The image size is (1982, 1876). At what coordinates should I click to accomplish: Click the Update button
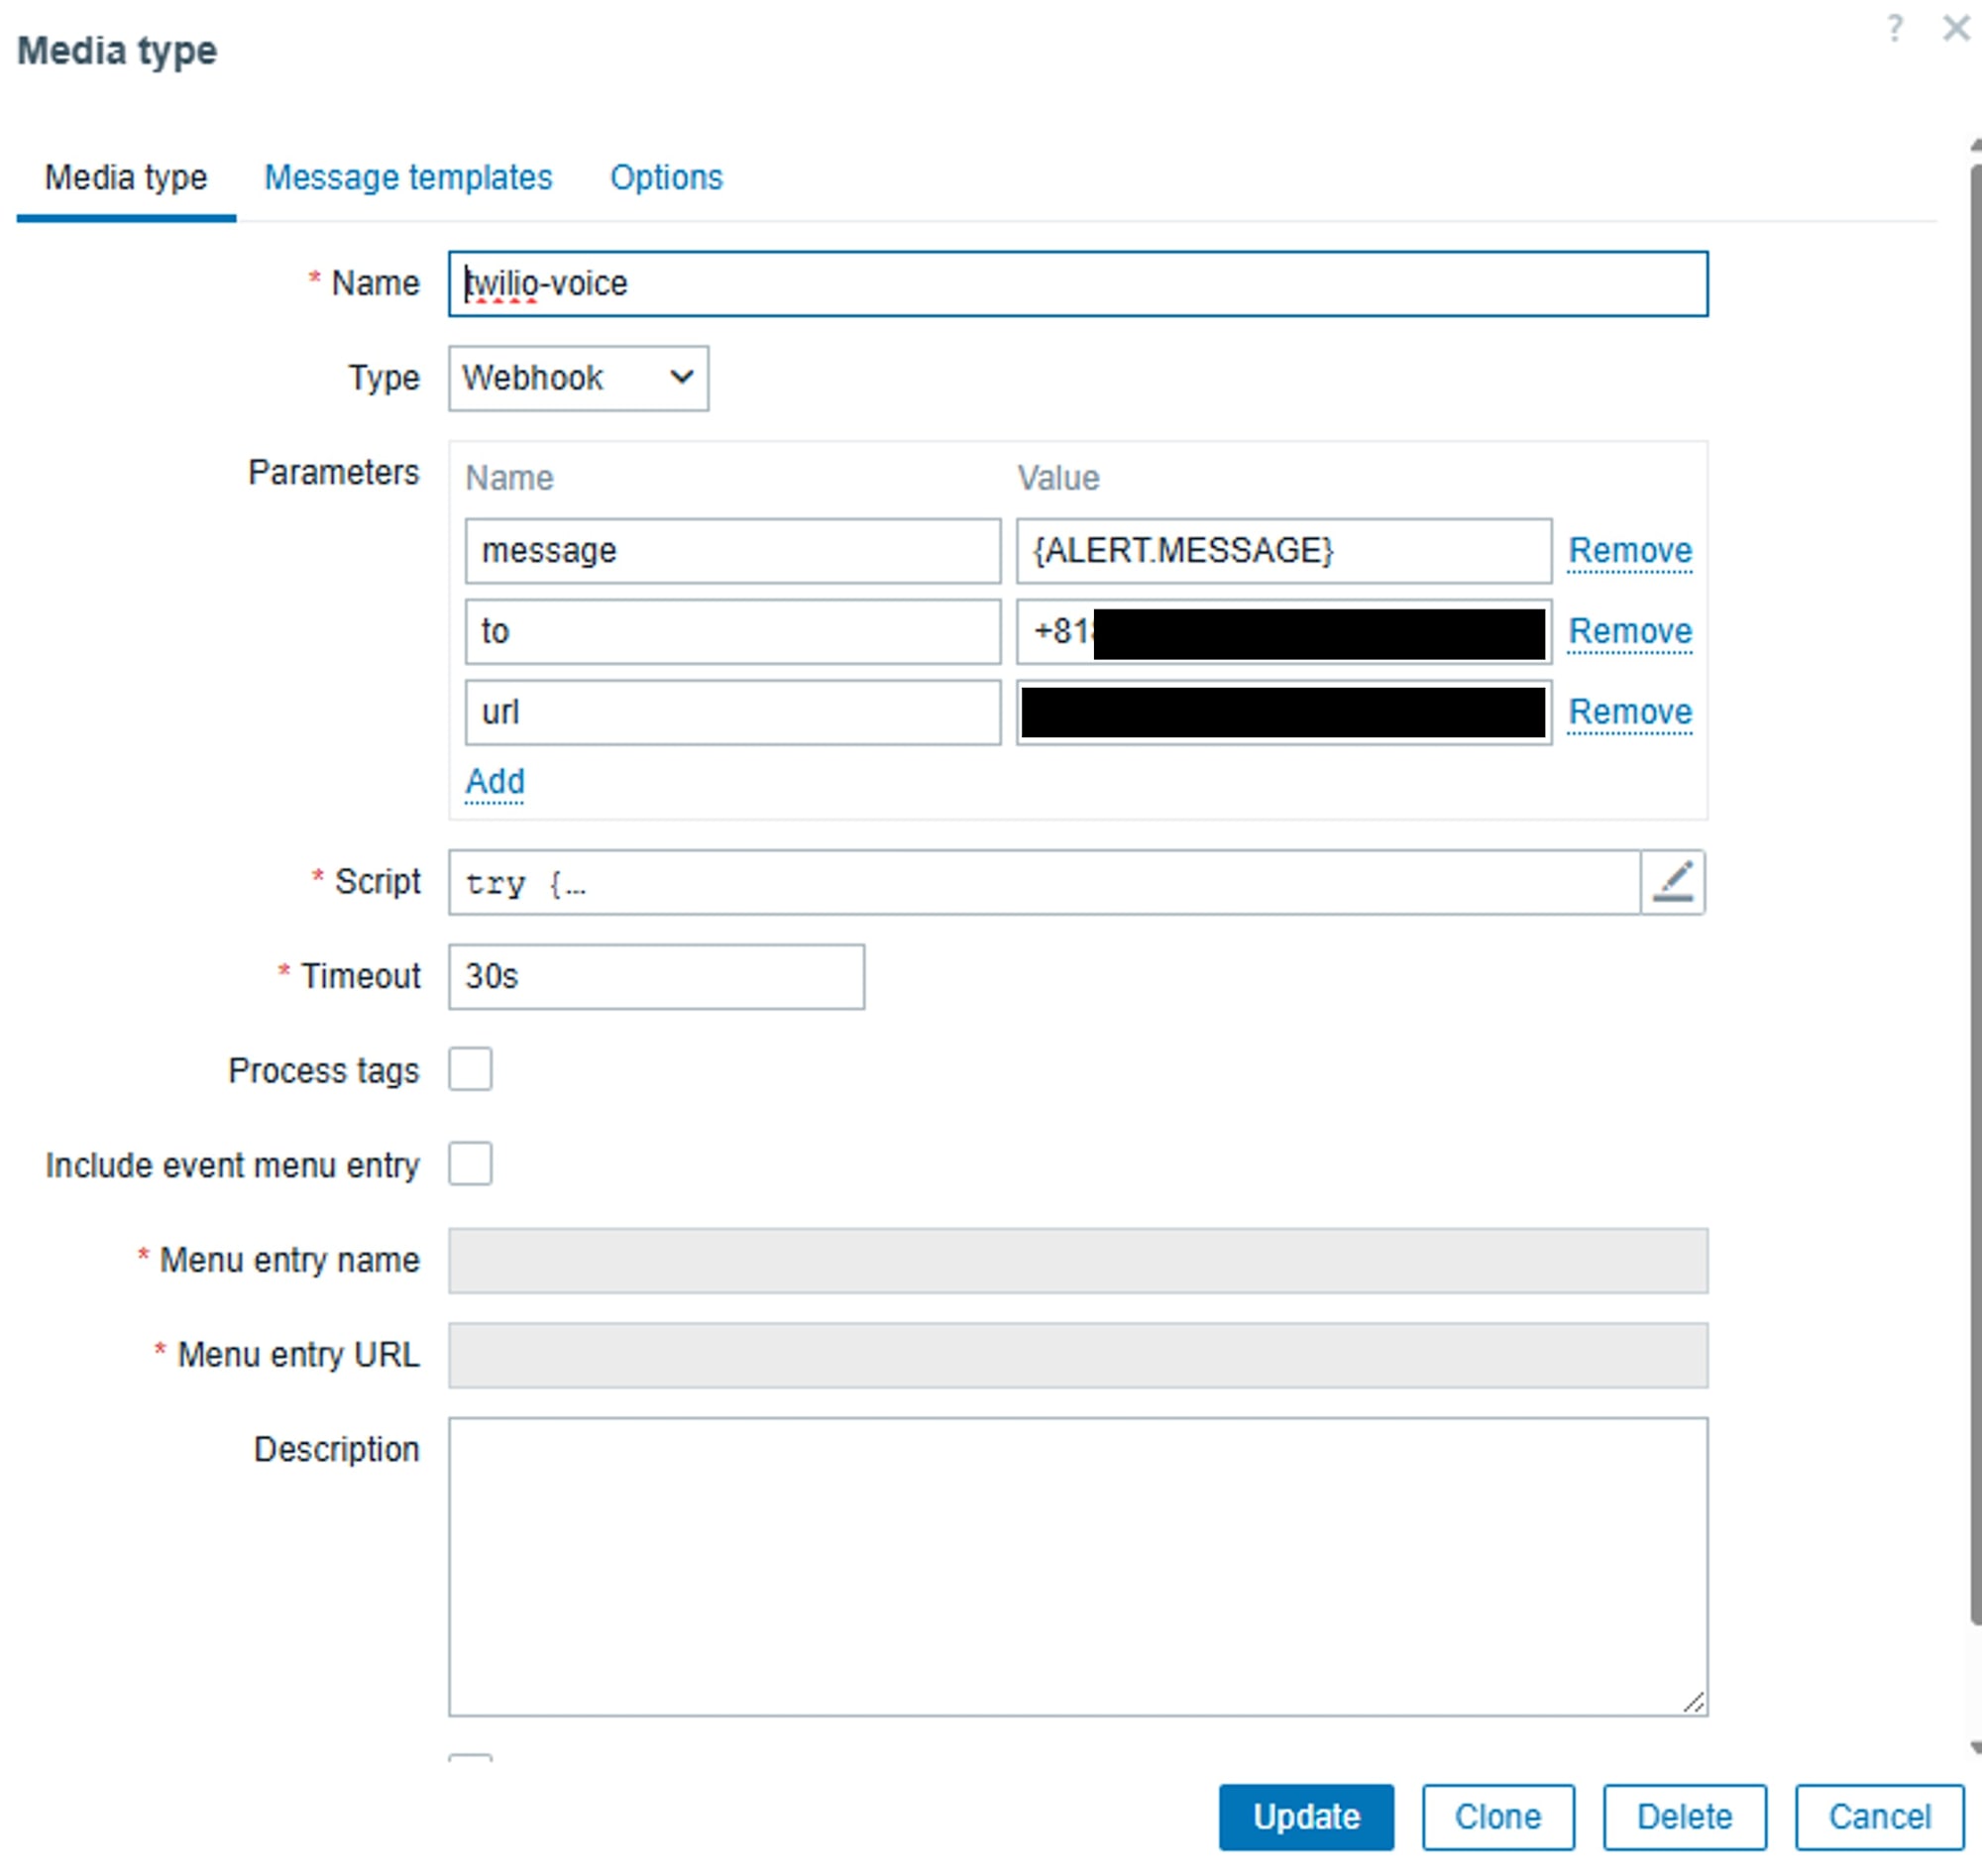coord(1306,1816)
